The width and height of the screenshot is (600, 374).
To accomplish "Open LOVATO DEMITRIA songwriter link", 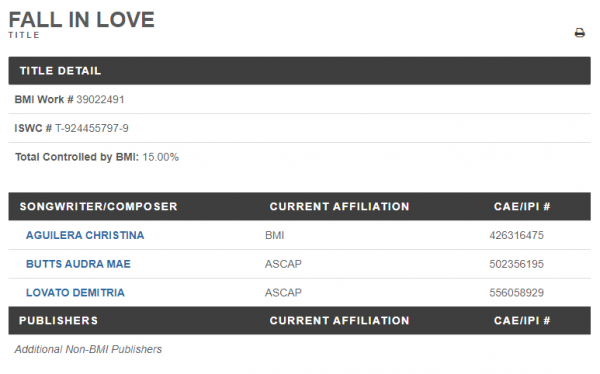I will [75, 292].
